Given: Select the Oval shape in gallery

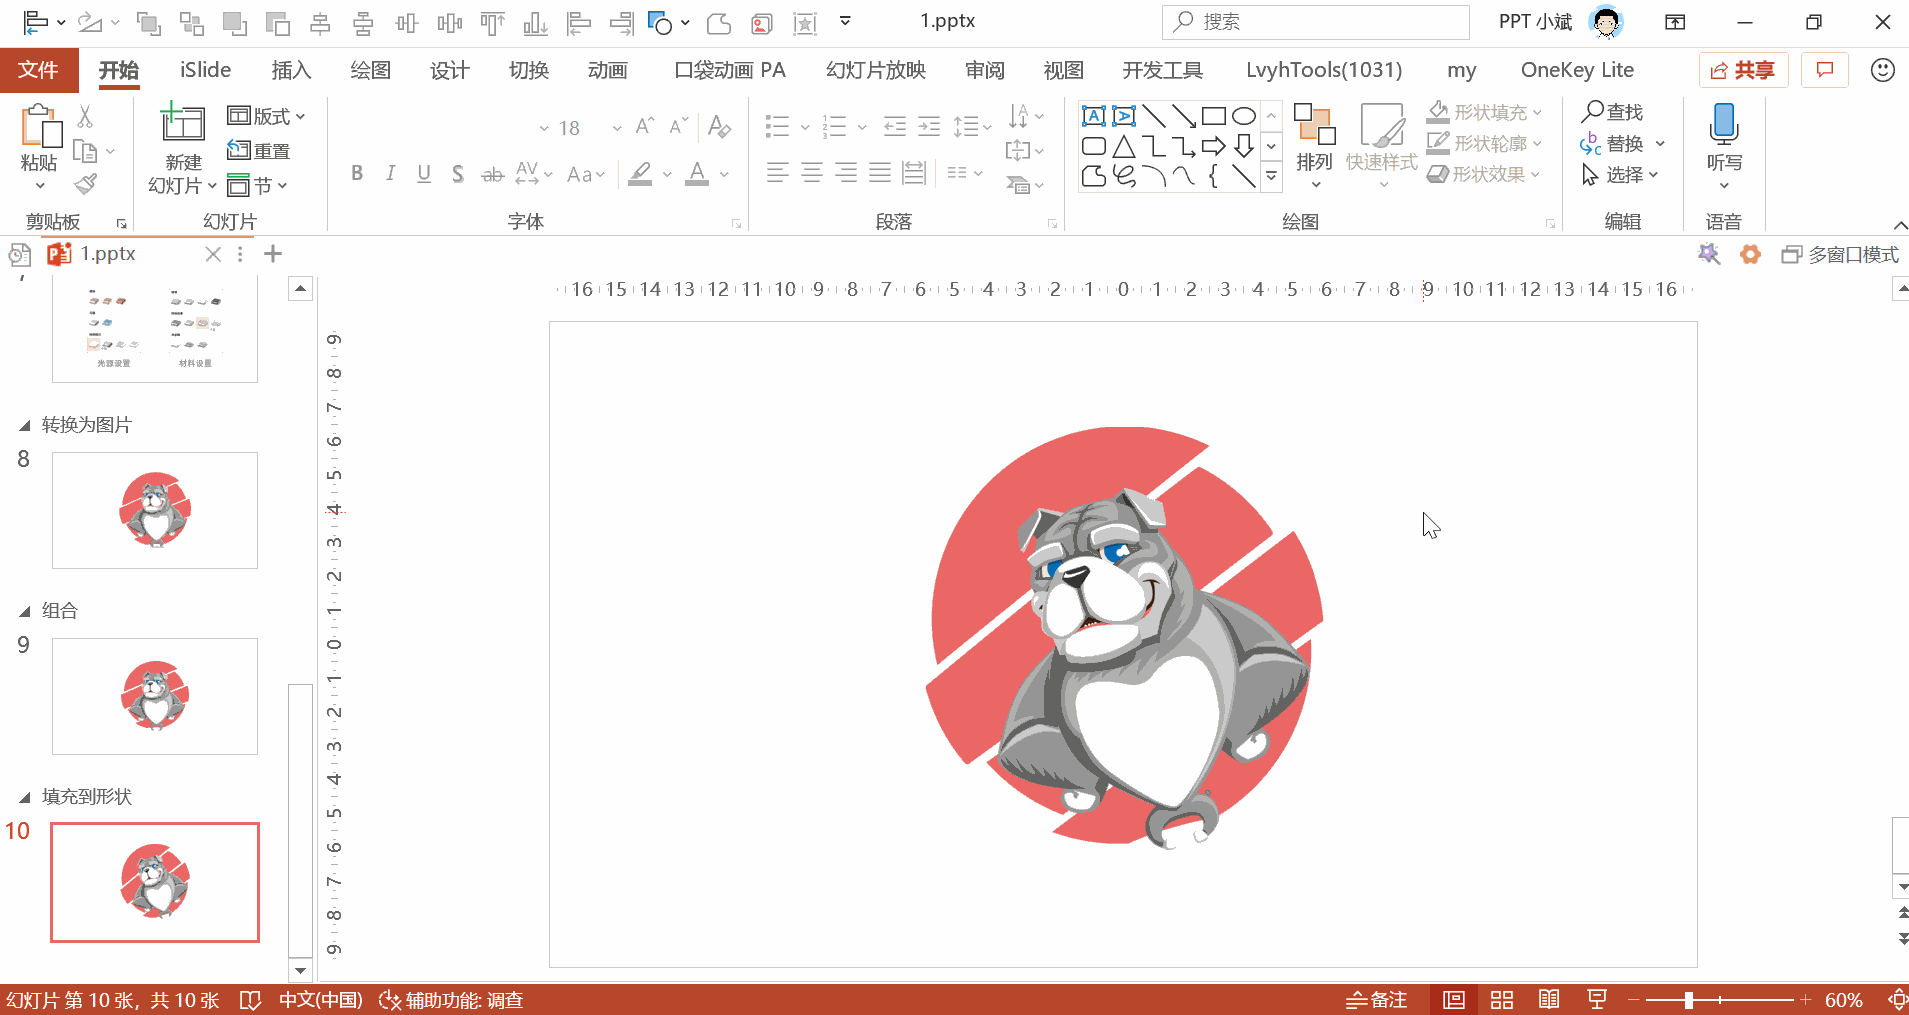Looking at the screenshot, I should 1244,116.
